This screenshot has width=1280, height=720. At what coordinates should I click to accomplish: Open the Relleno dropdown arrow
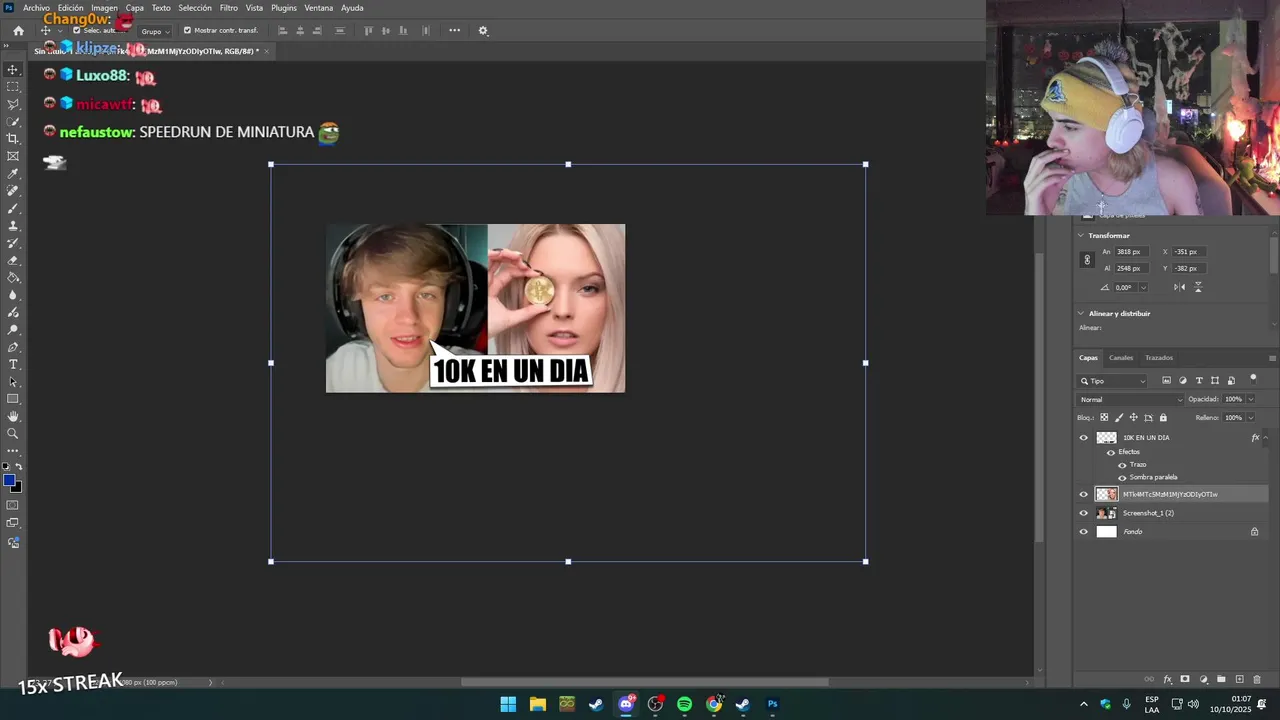pos(1250,418)
